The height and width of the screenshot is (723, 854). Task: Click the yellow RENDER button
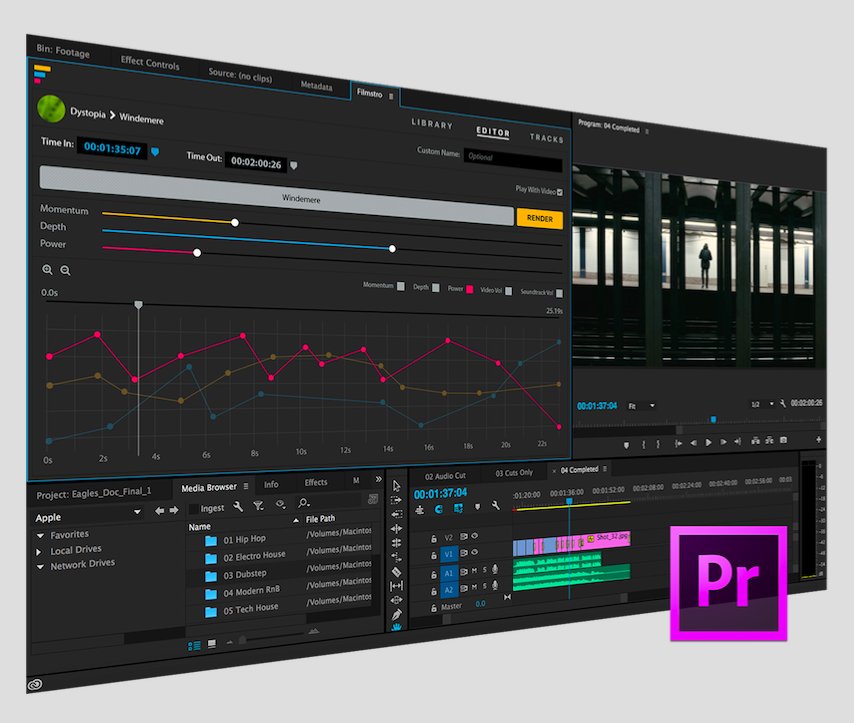[x=540, y=218]
